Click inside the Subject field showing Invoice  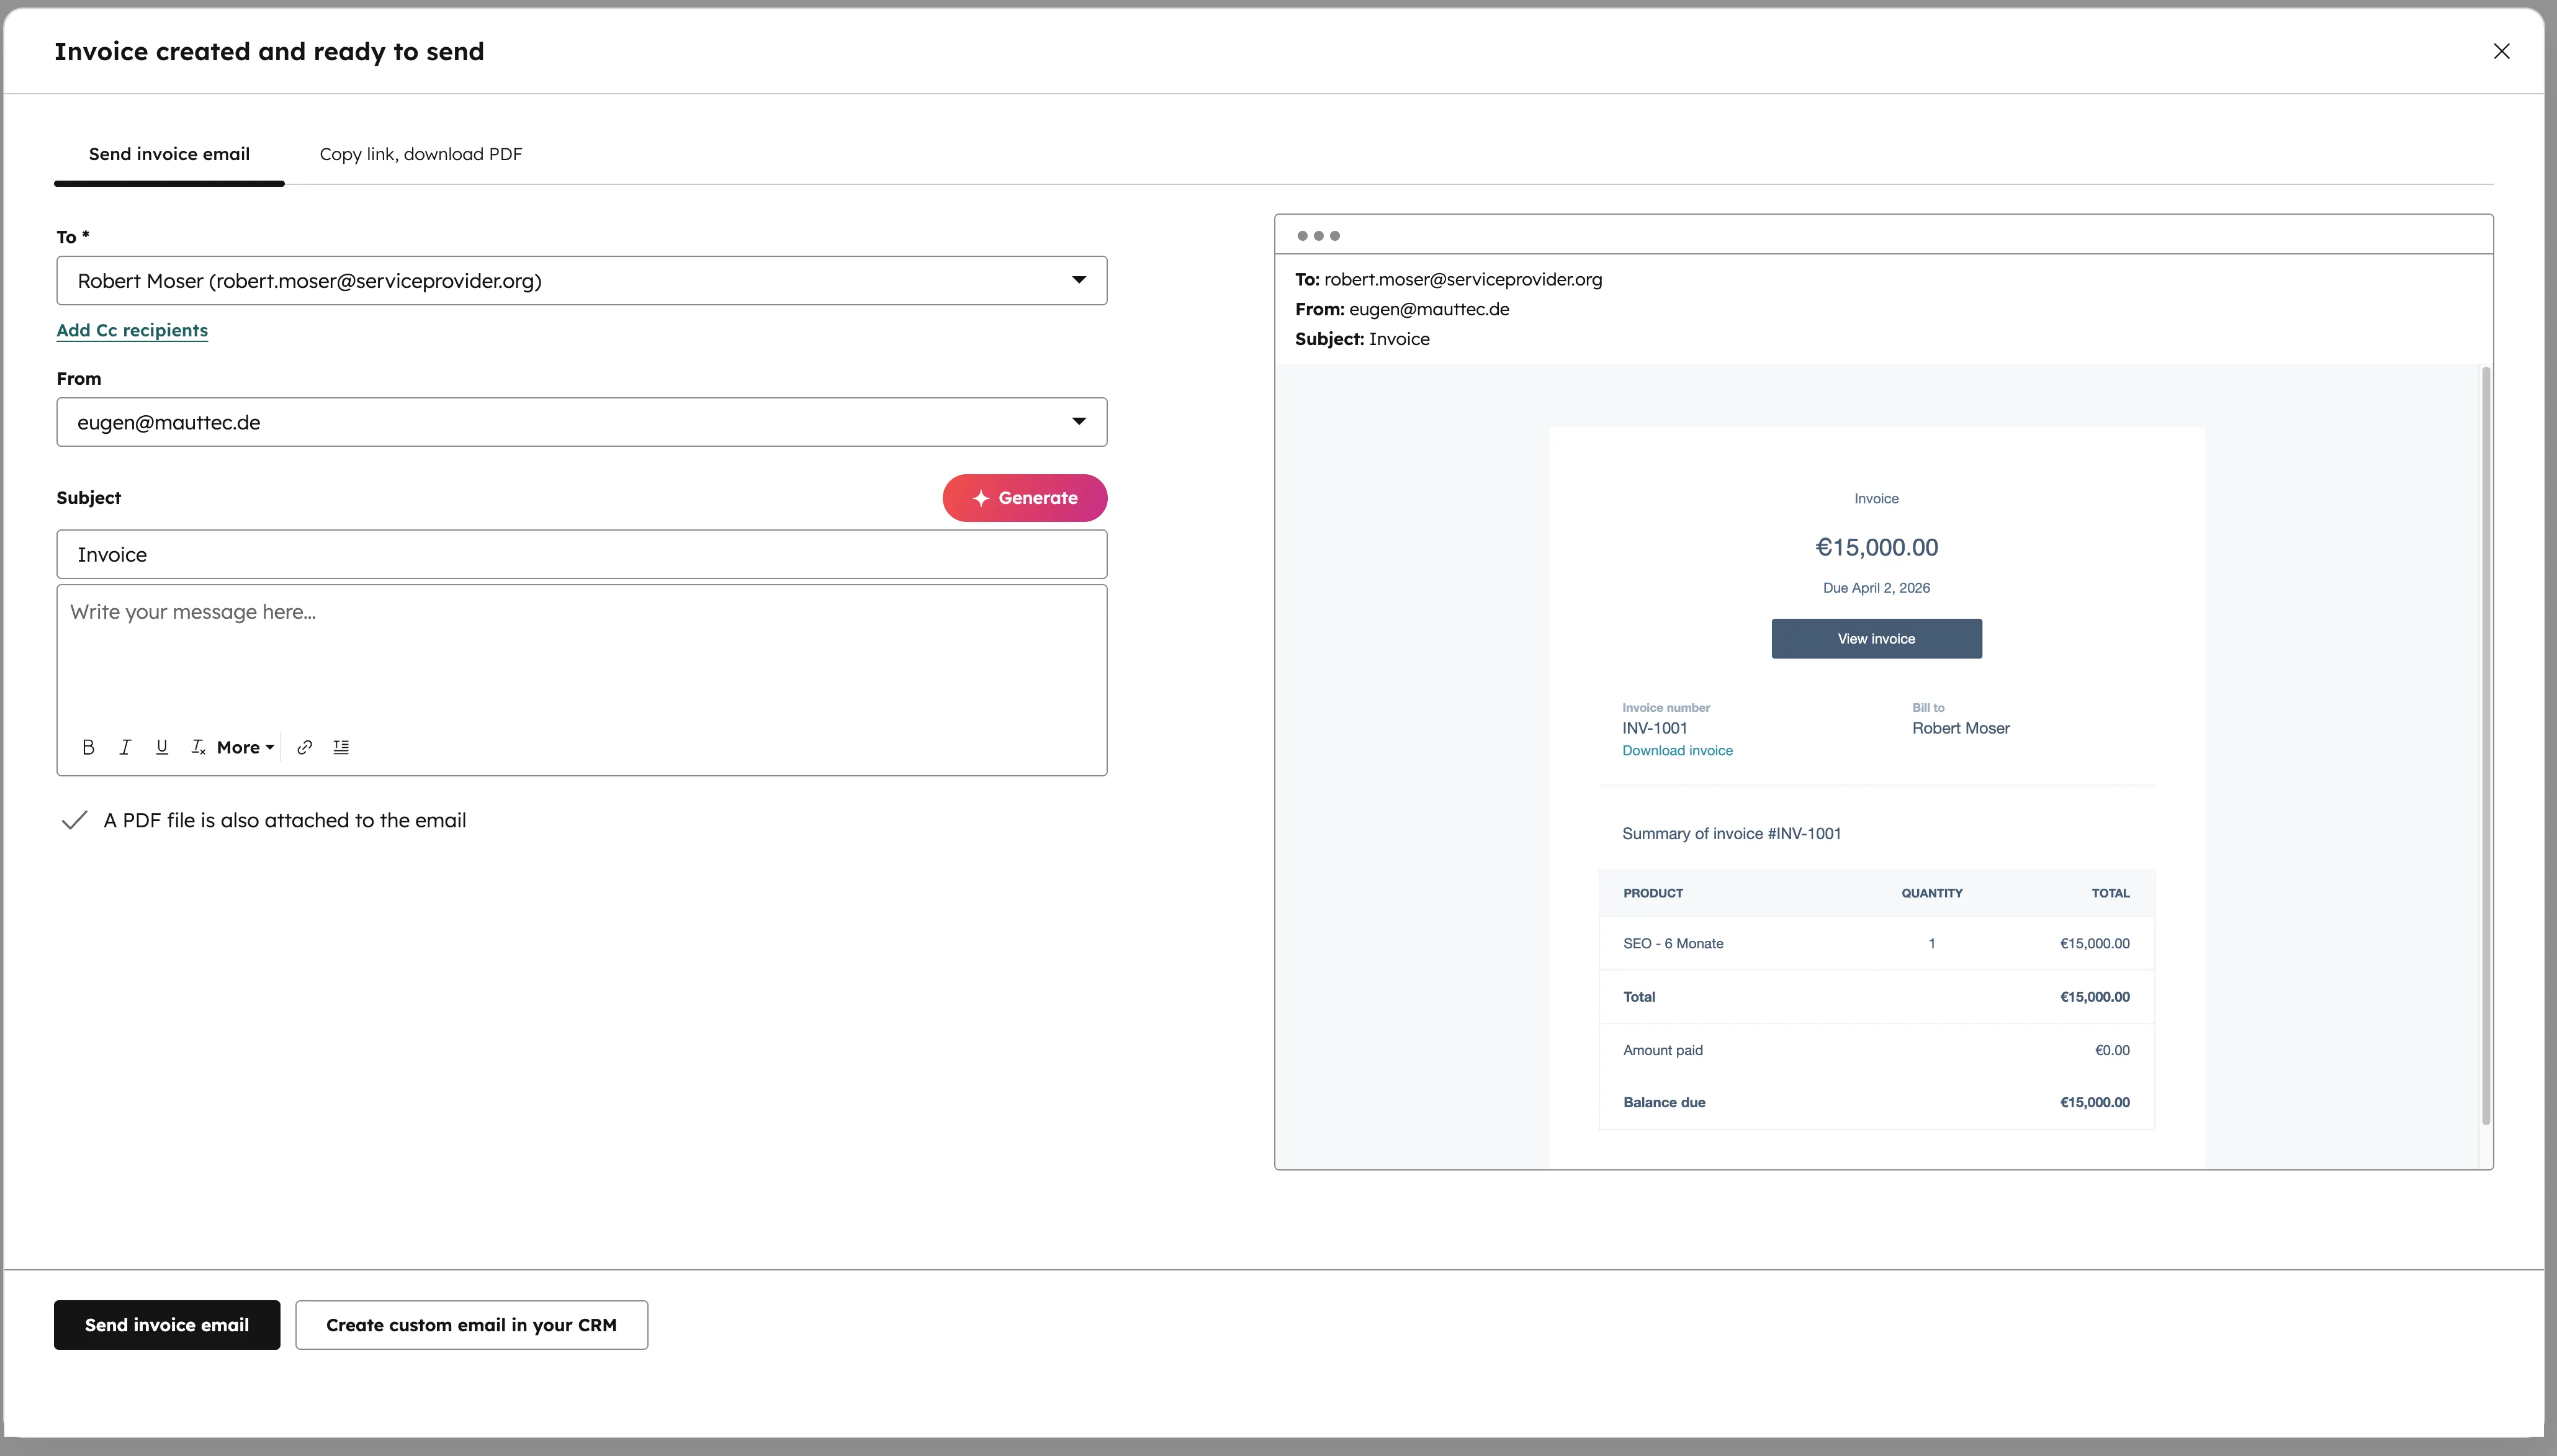pos(581,553)
